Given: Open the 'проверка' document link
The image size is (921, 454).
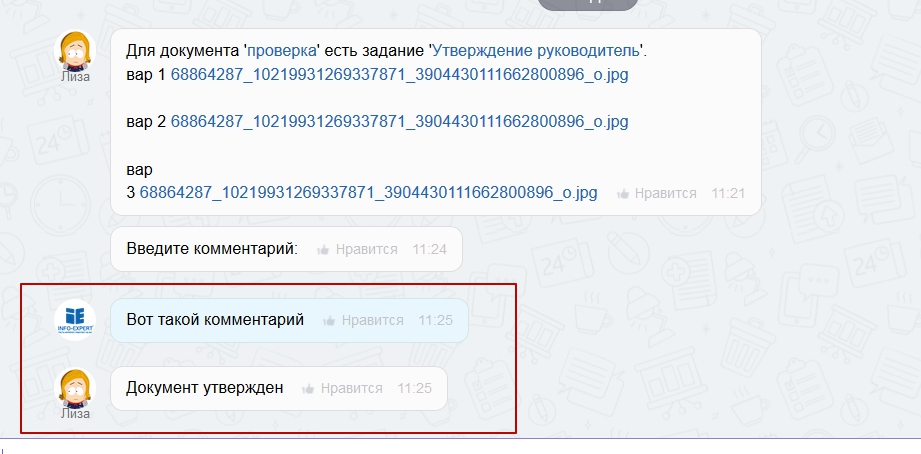Looking at the screenshot, I should (x=282, y=51).
